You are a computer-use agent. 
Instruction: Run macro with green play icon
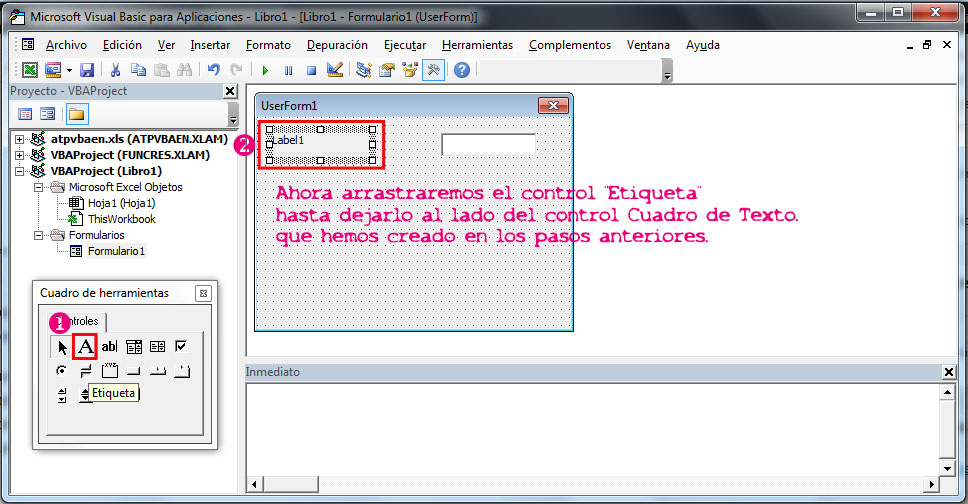265,70
